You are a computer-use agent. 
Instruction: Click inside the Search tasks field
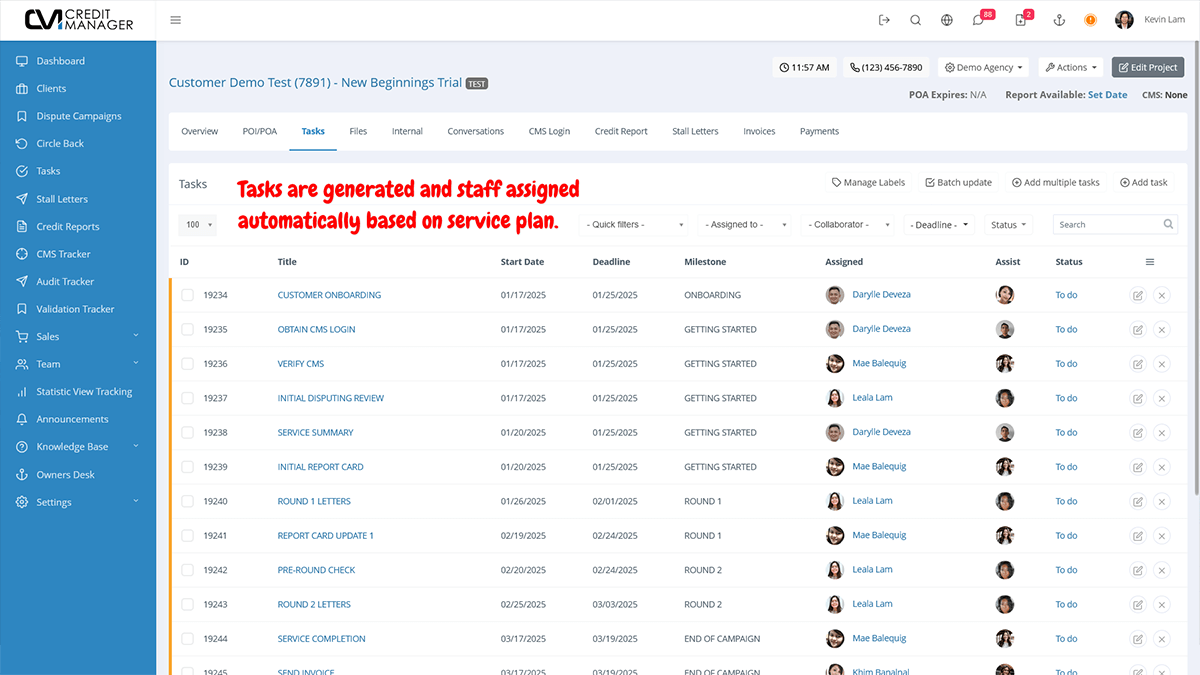1105,224
